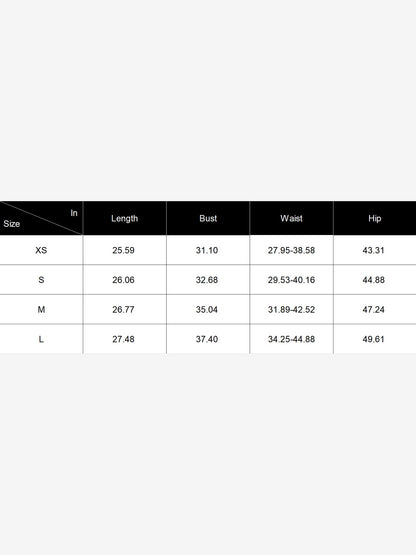Select the M size row label
Image resolution: width=416 pixels, height=555 pixels.
click(x=41, y=310)
